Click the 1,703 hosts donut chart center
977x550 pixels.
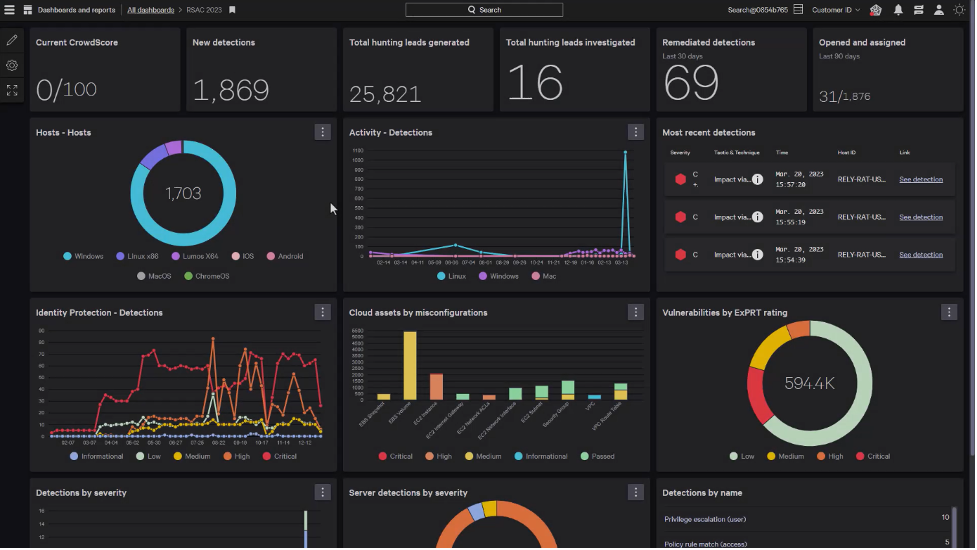pos(183,194)
